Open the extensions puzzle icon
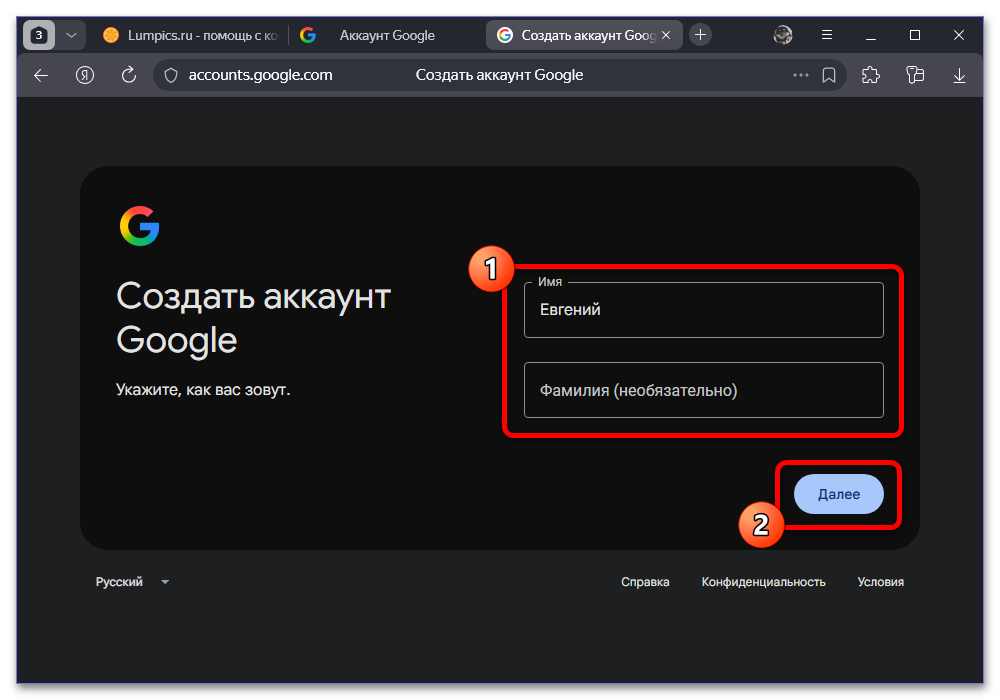1000x700 pixels. [871, 75]
